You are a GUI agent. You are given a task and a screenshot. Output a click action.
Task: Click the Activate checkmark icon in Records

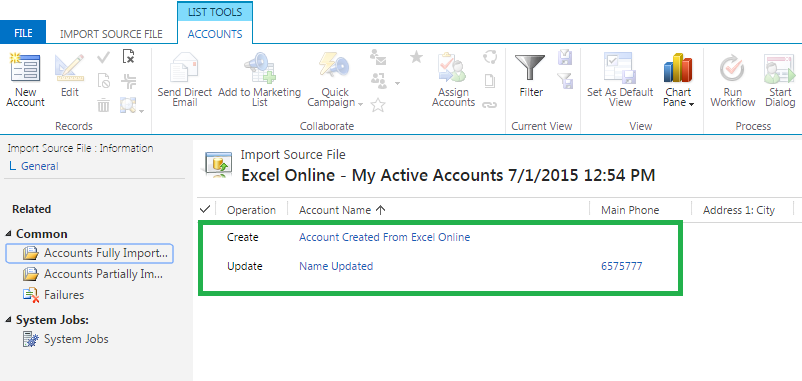[103, 57]
